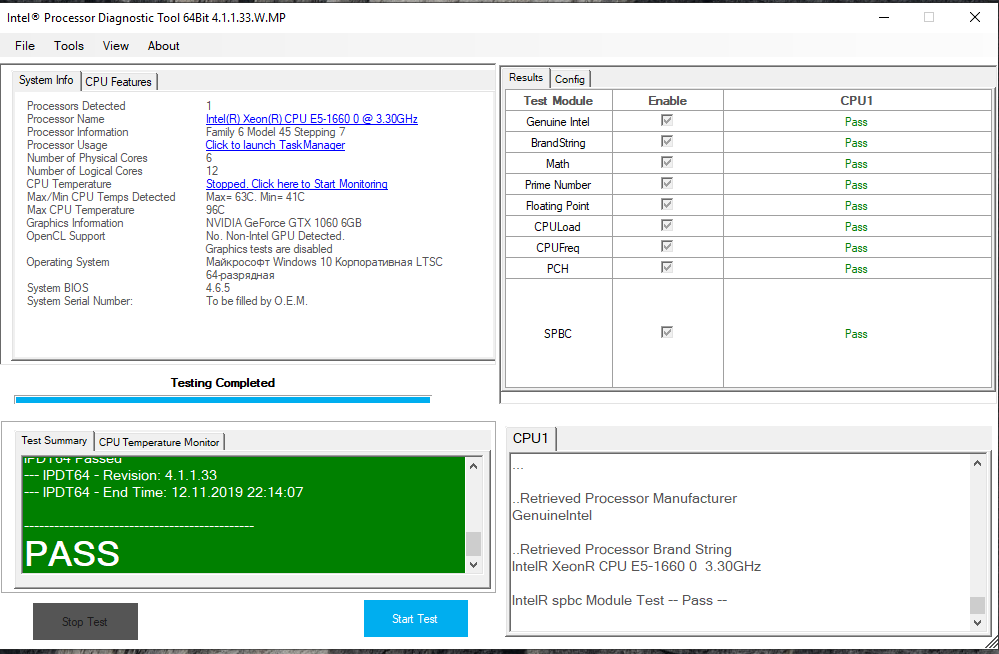
Task: Click the launch TaskManager link
Action: coord(275,145)
